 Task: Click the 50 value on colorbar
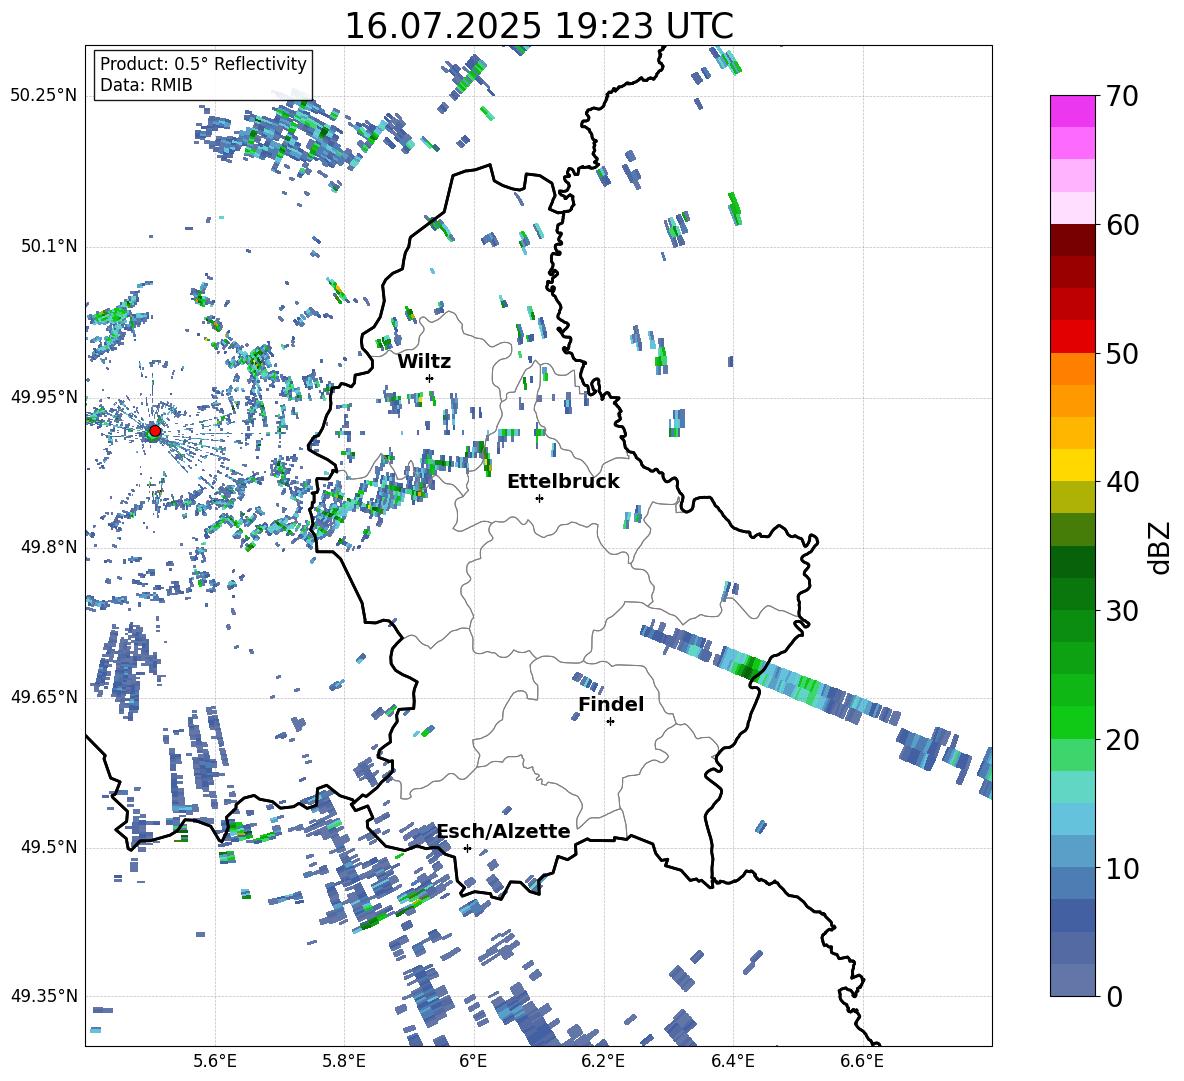tap(1121, 353)
